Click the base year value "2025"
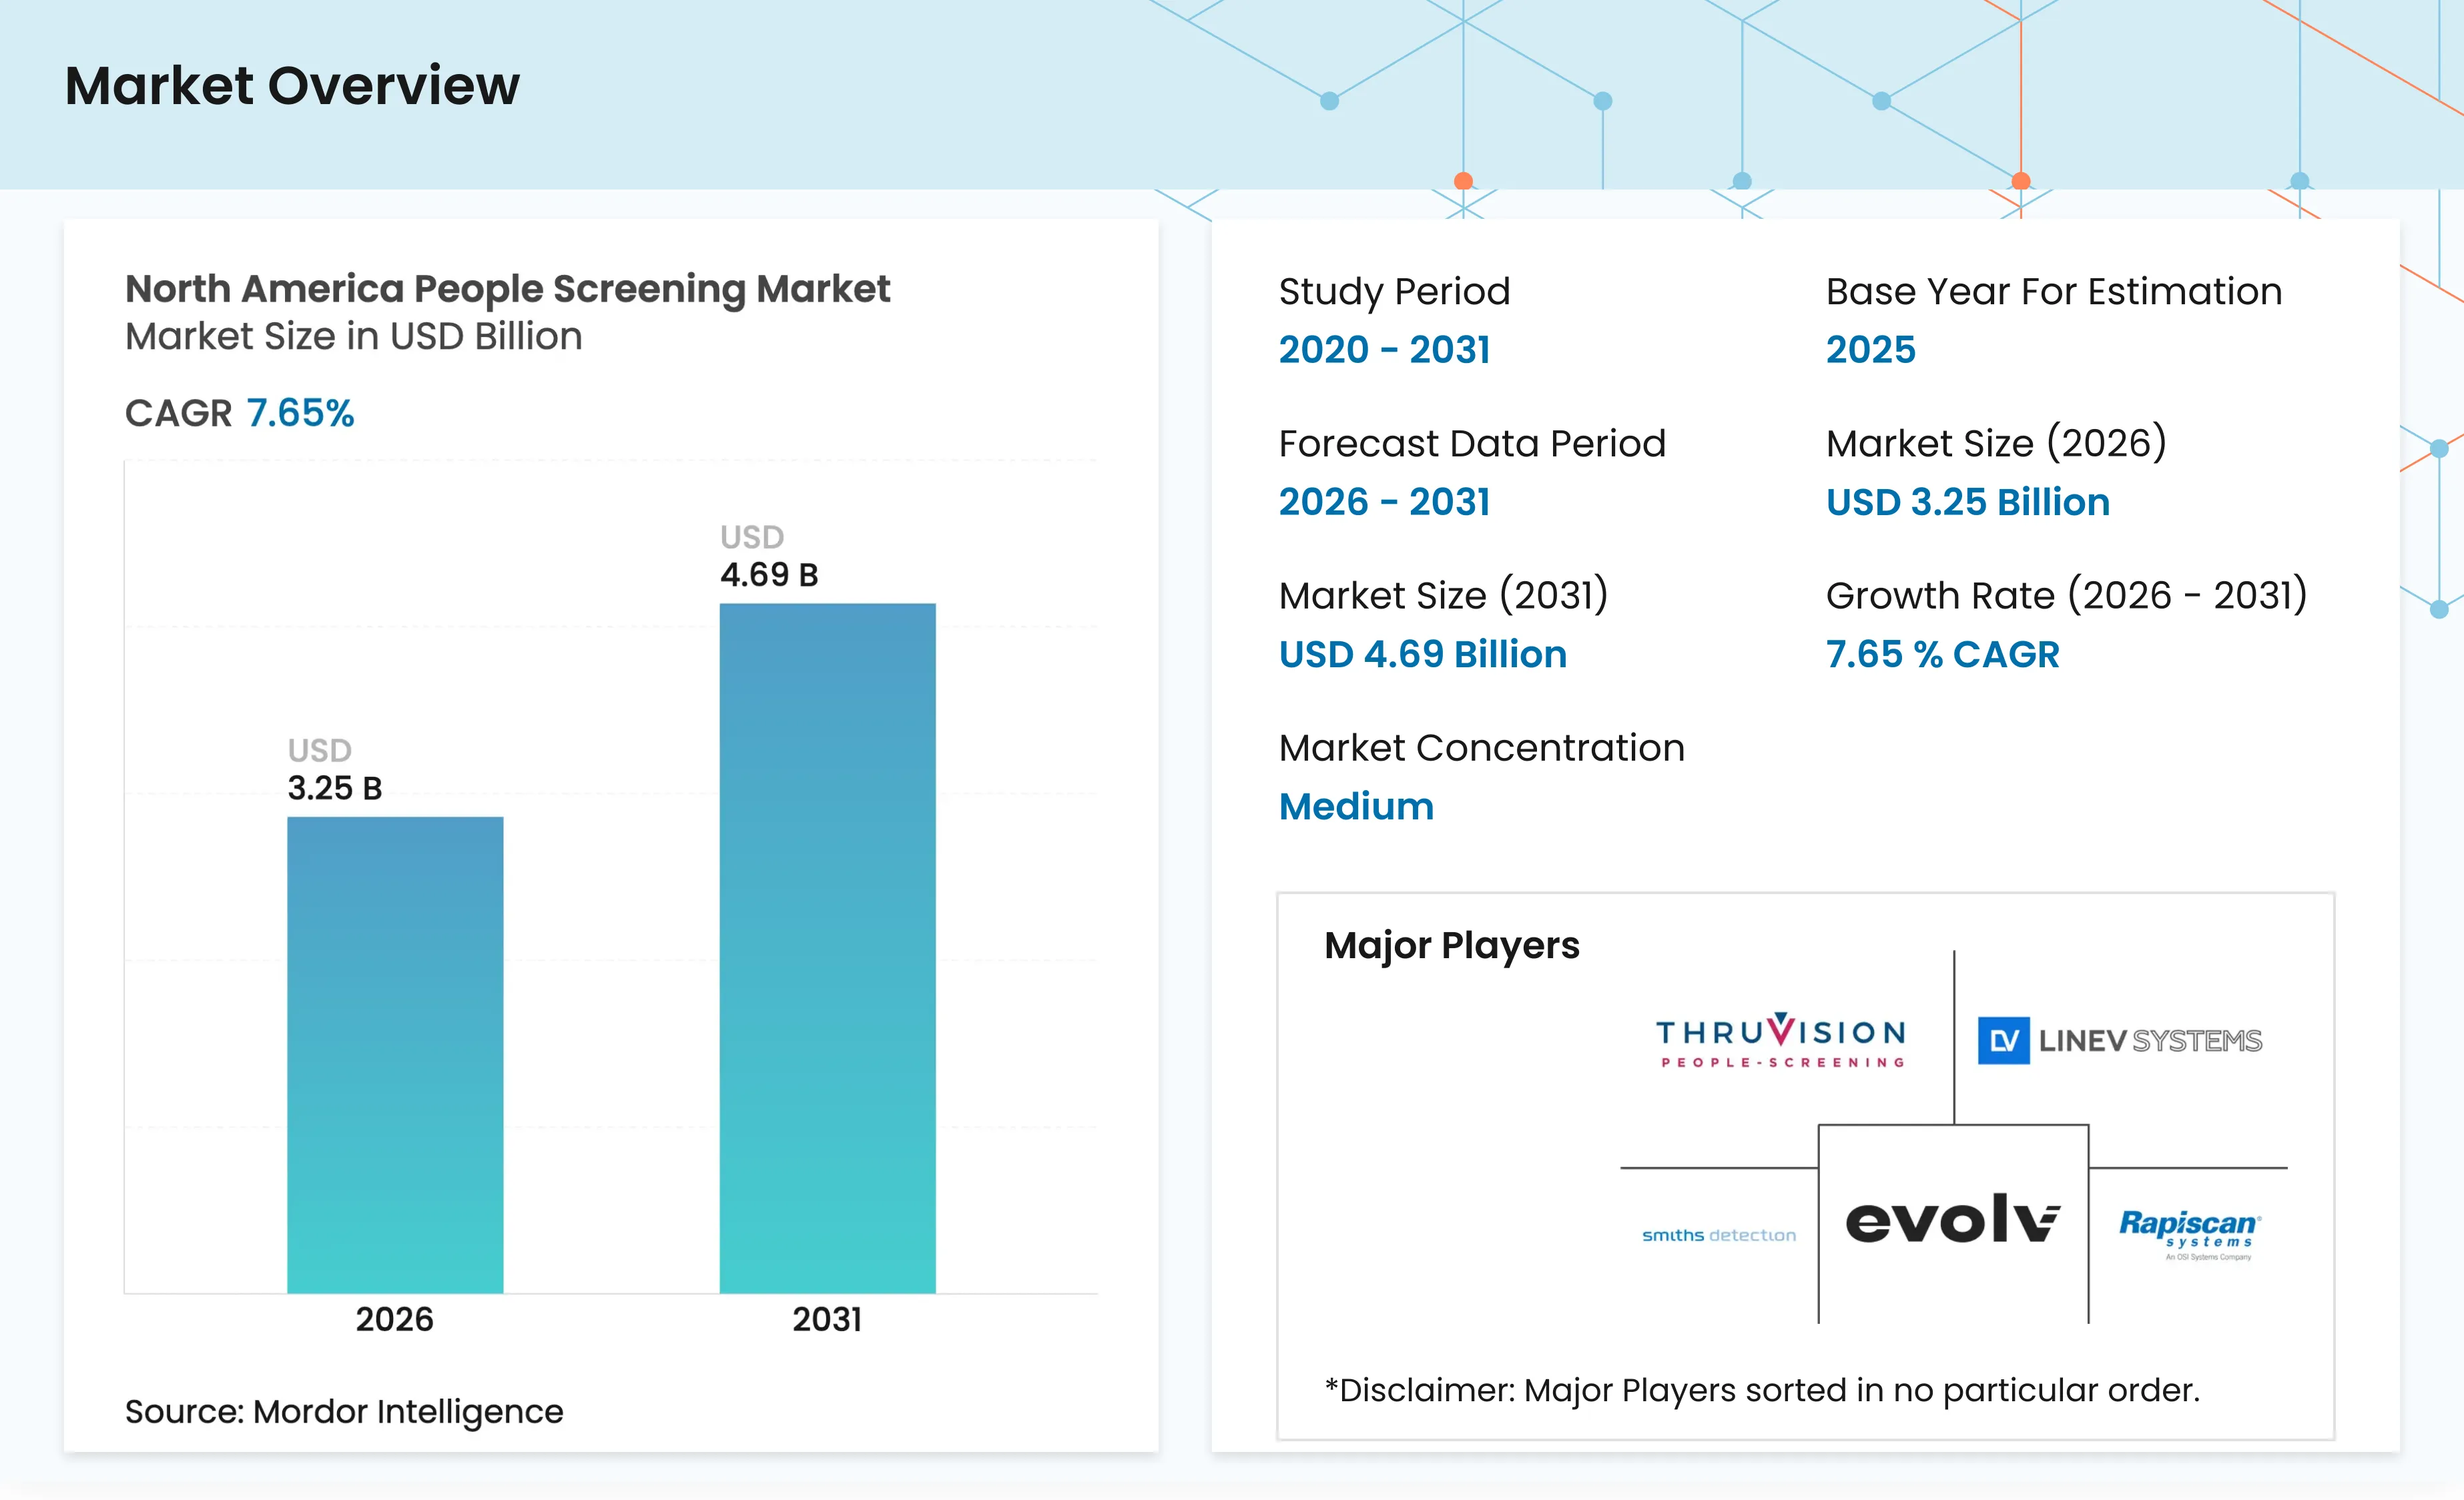The height and width of the screenshot is (1500, 2464). [1870, 350]
